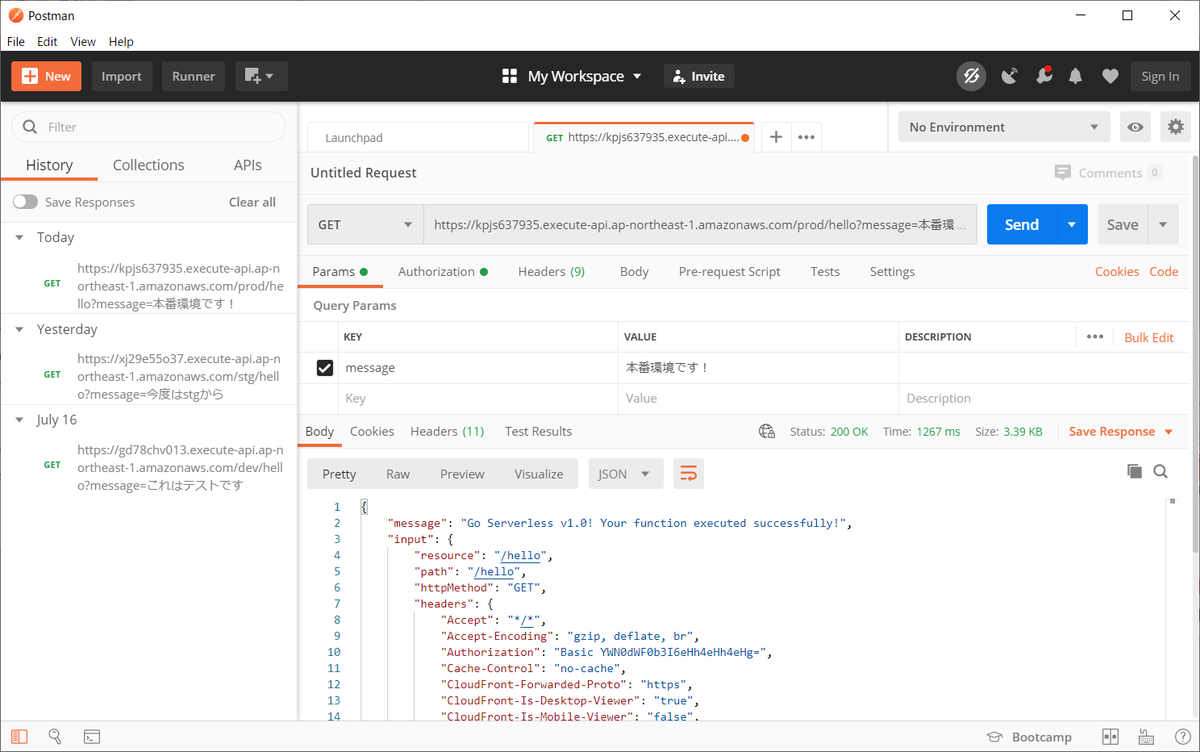Screen dimensions: 1200x752
Task: Collapse the Yesterday history group
Action: click(20, 330)
